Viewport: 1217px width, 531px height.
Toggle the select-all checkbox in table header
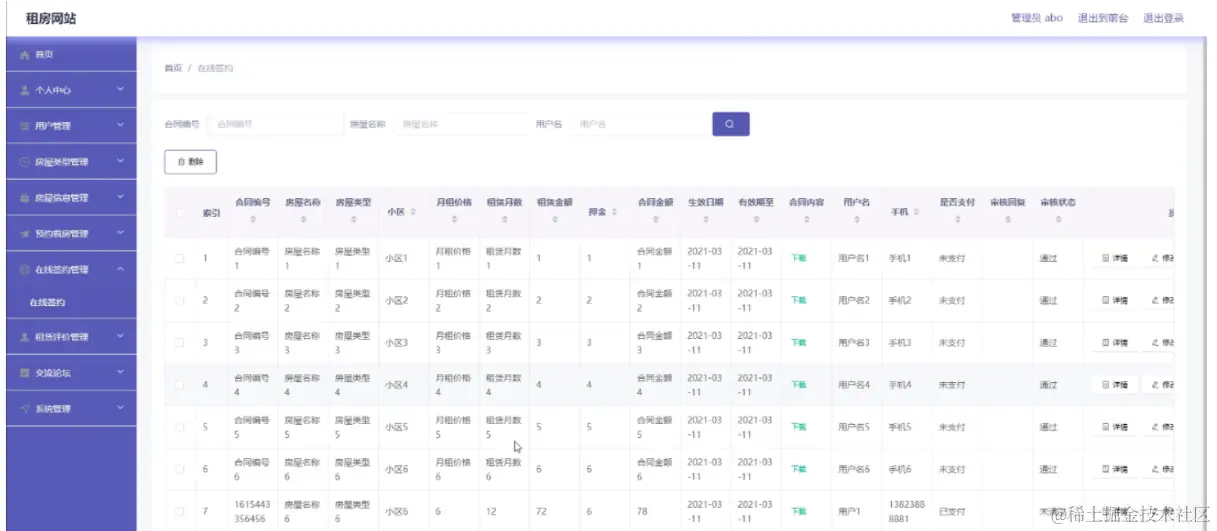[181, 212]
